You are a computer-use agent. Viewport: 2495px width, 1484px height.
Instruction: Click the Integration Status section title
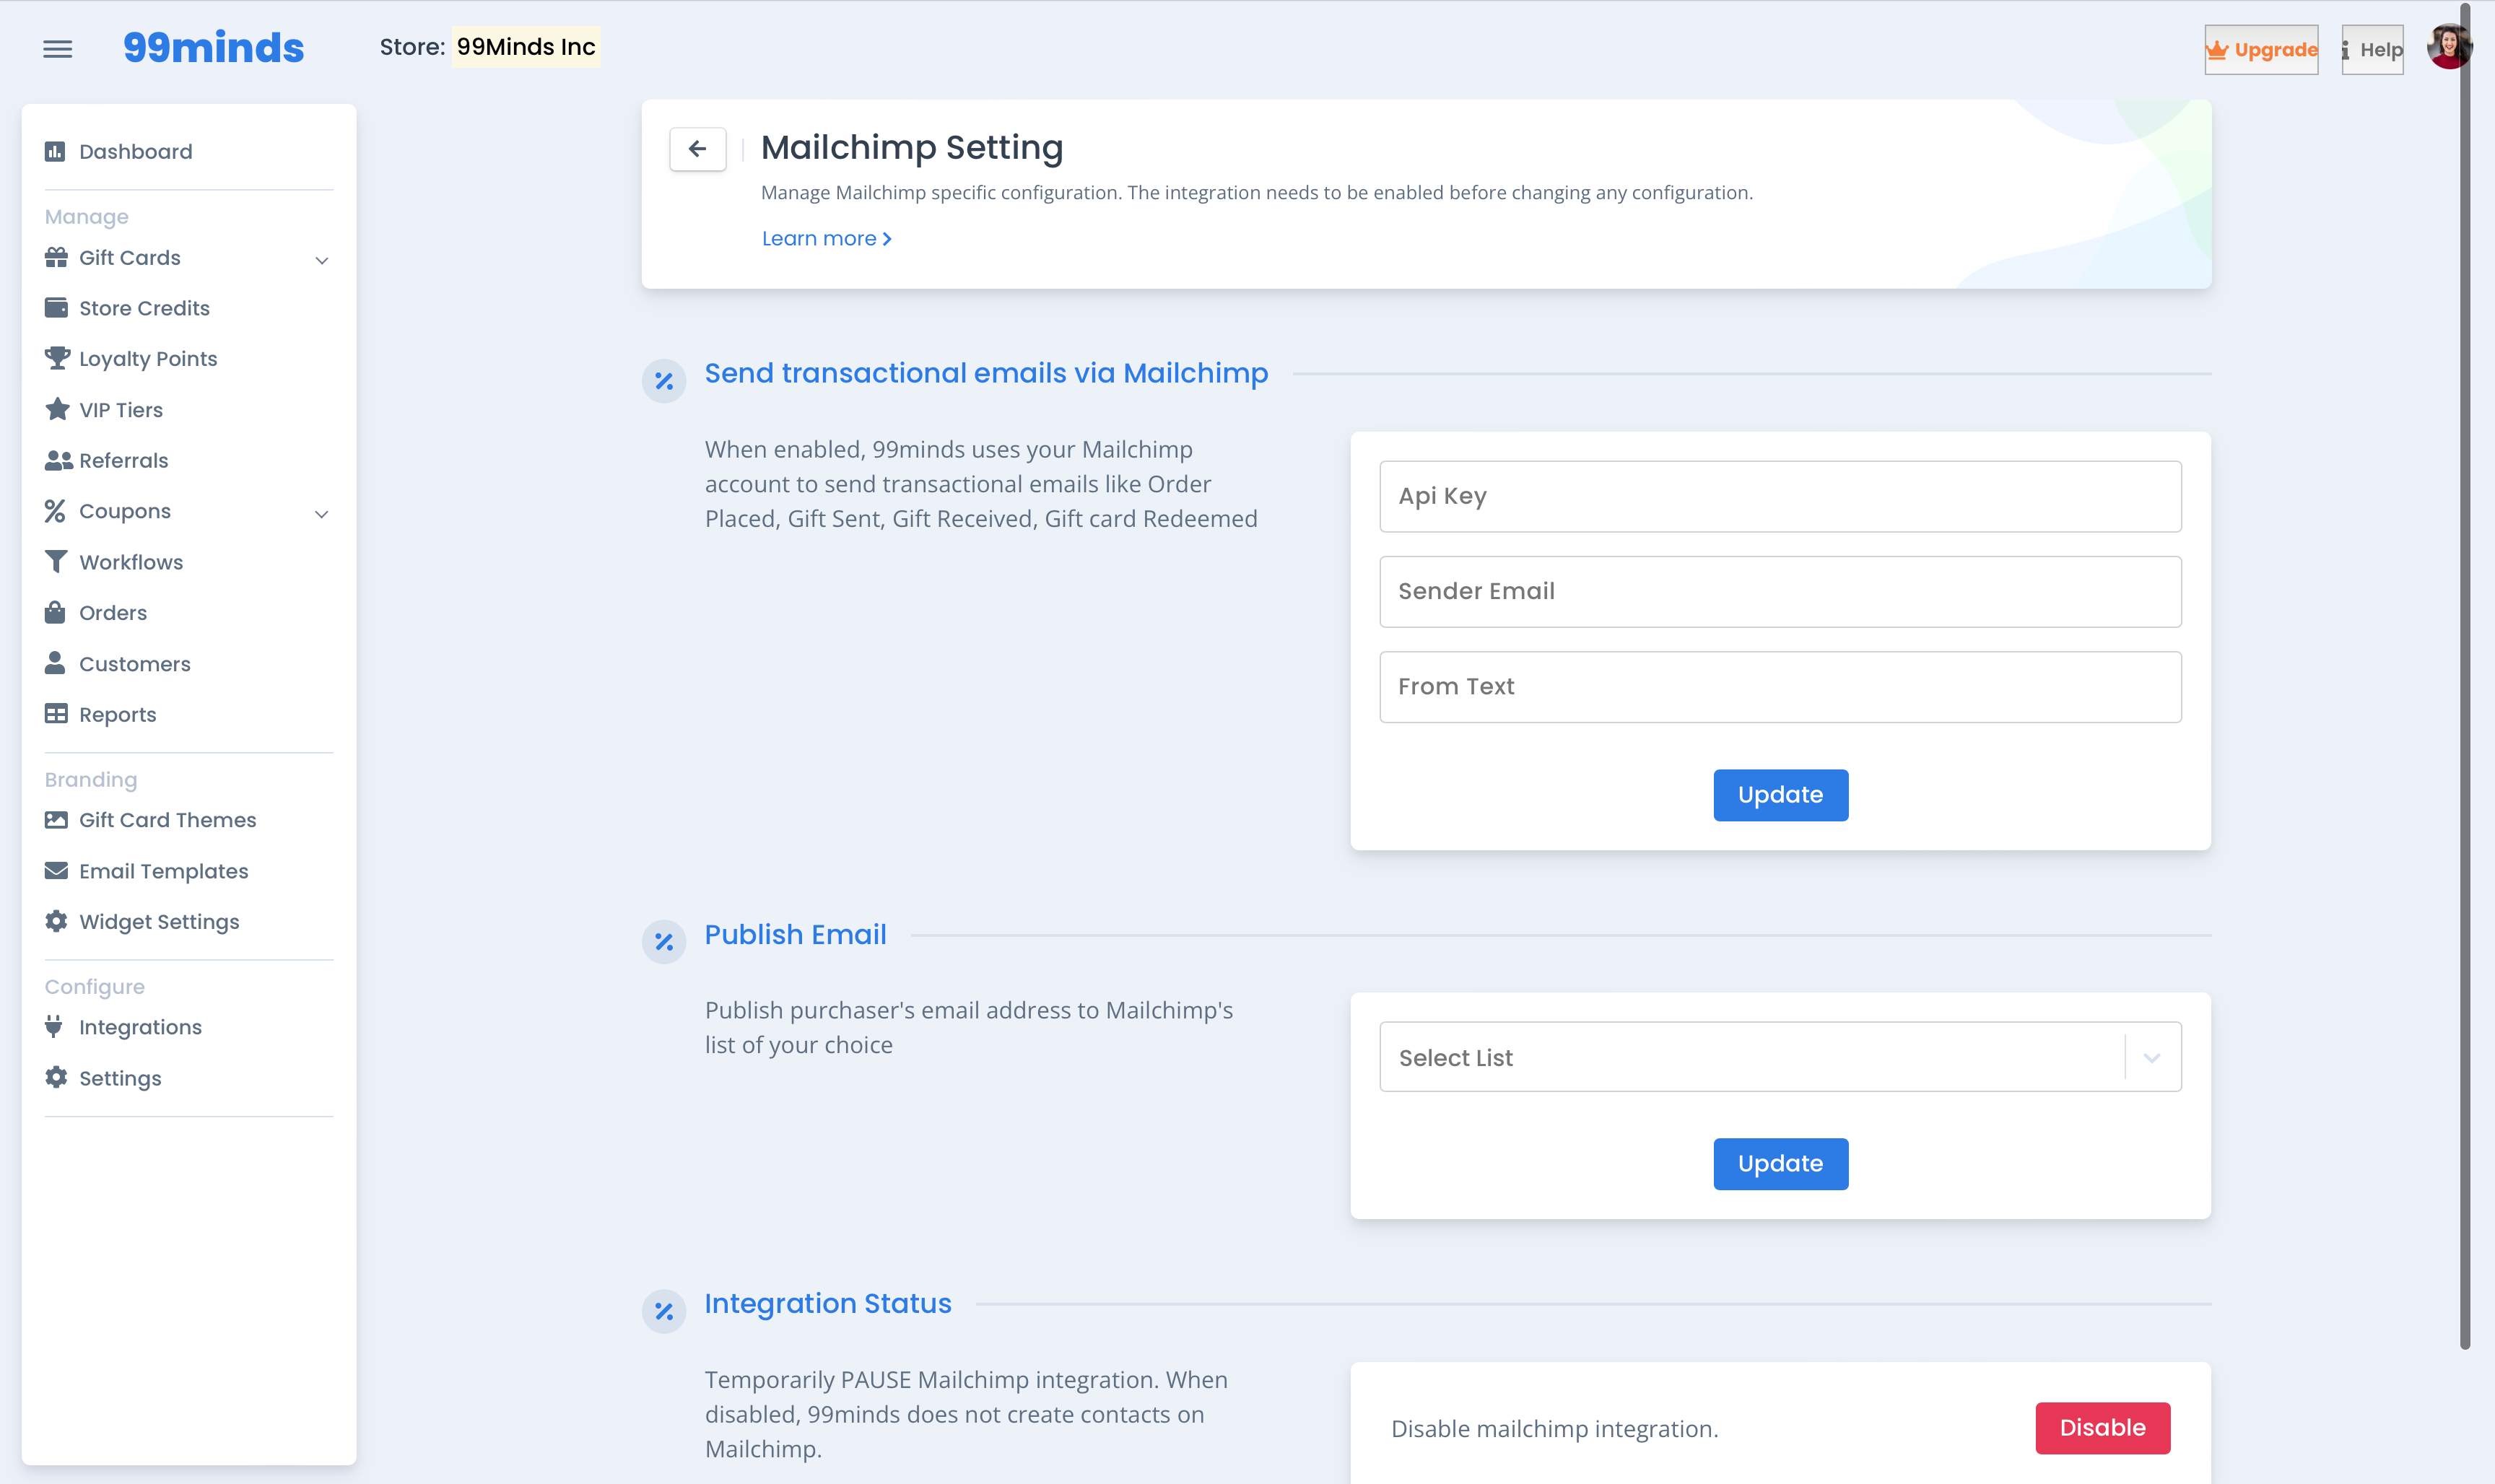pyautogui.click(x=828, y=1303)
